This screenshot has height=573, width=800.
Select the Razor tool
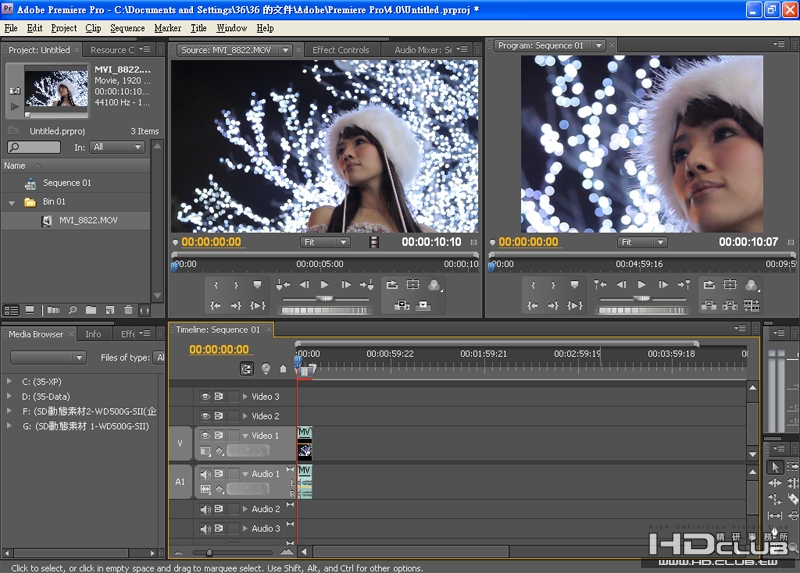tap(792, 499)
